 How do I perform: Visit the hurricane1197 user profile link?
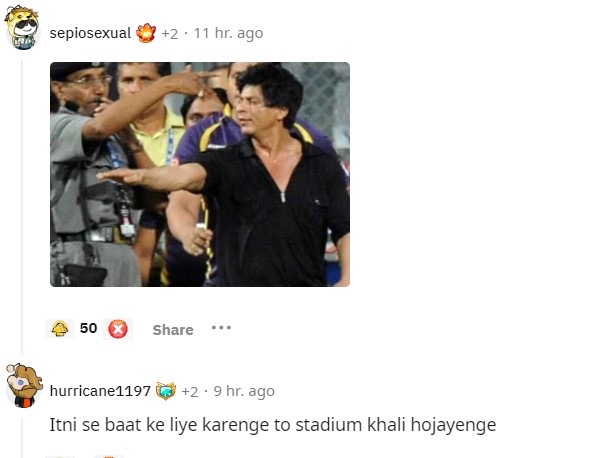coord(100,391)
